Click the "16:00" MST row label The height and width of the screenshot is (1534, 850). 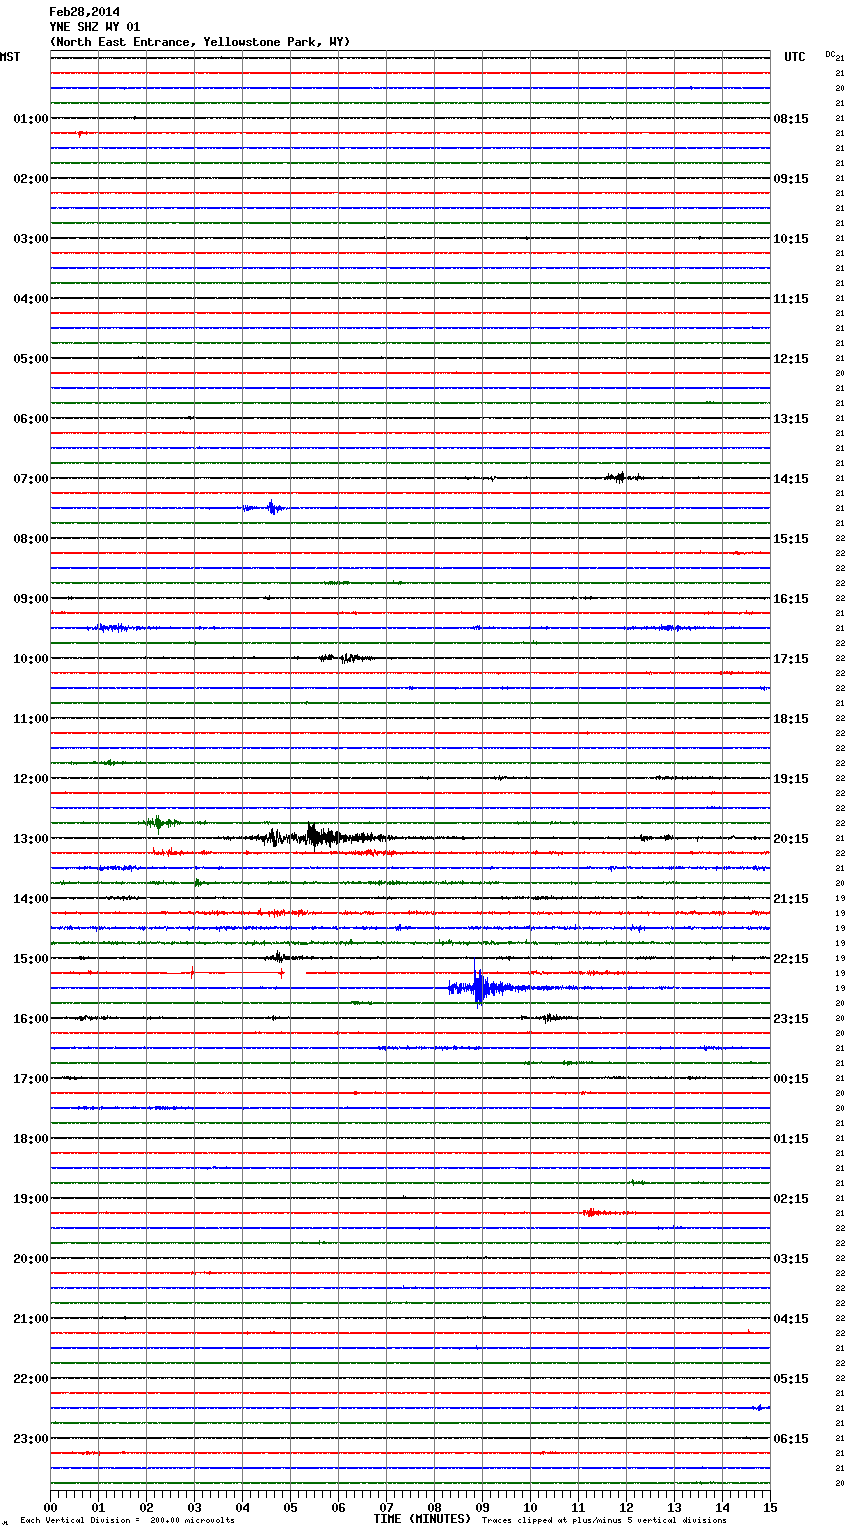click(x=31, y=1019)
